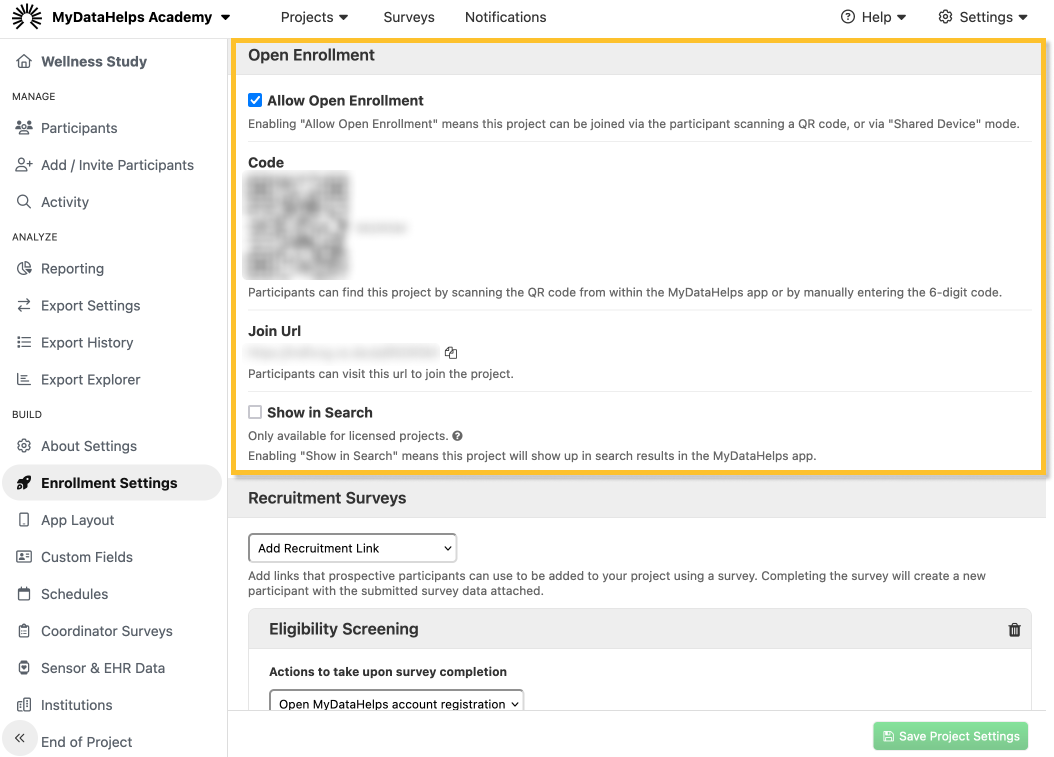Enable the Show in Search checkbox
Viewport: 1054px width, 757px height.
click(255, 412)
